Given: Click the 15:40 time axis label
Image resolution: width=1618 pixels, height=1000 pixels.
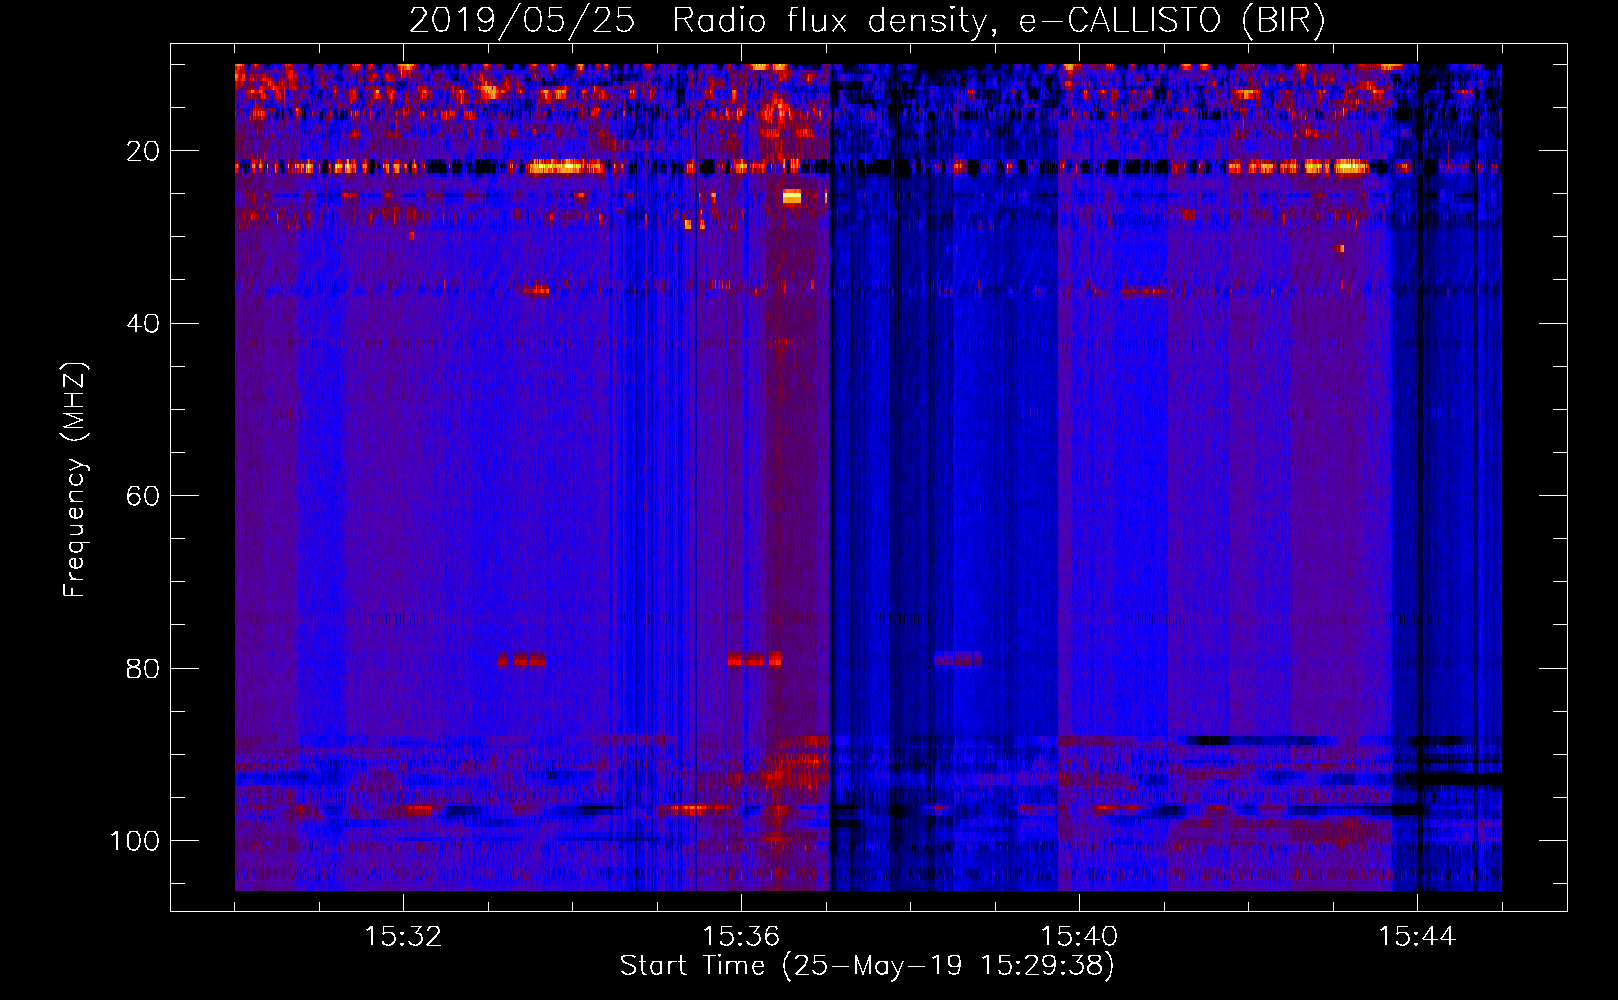Looking at the screenshot, I should pos(1079,937).
